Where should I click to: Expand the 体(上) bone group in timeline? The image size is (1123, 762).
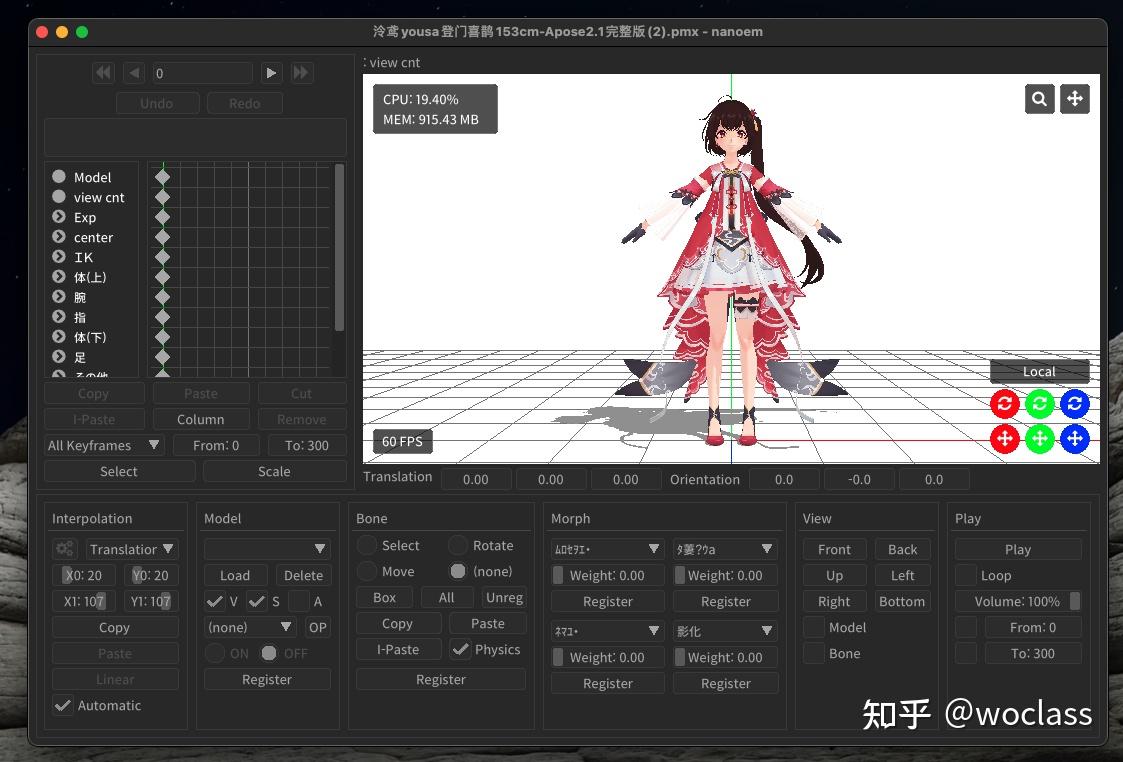tap(60, 277)
